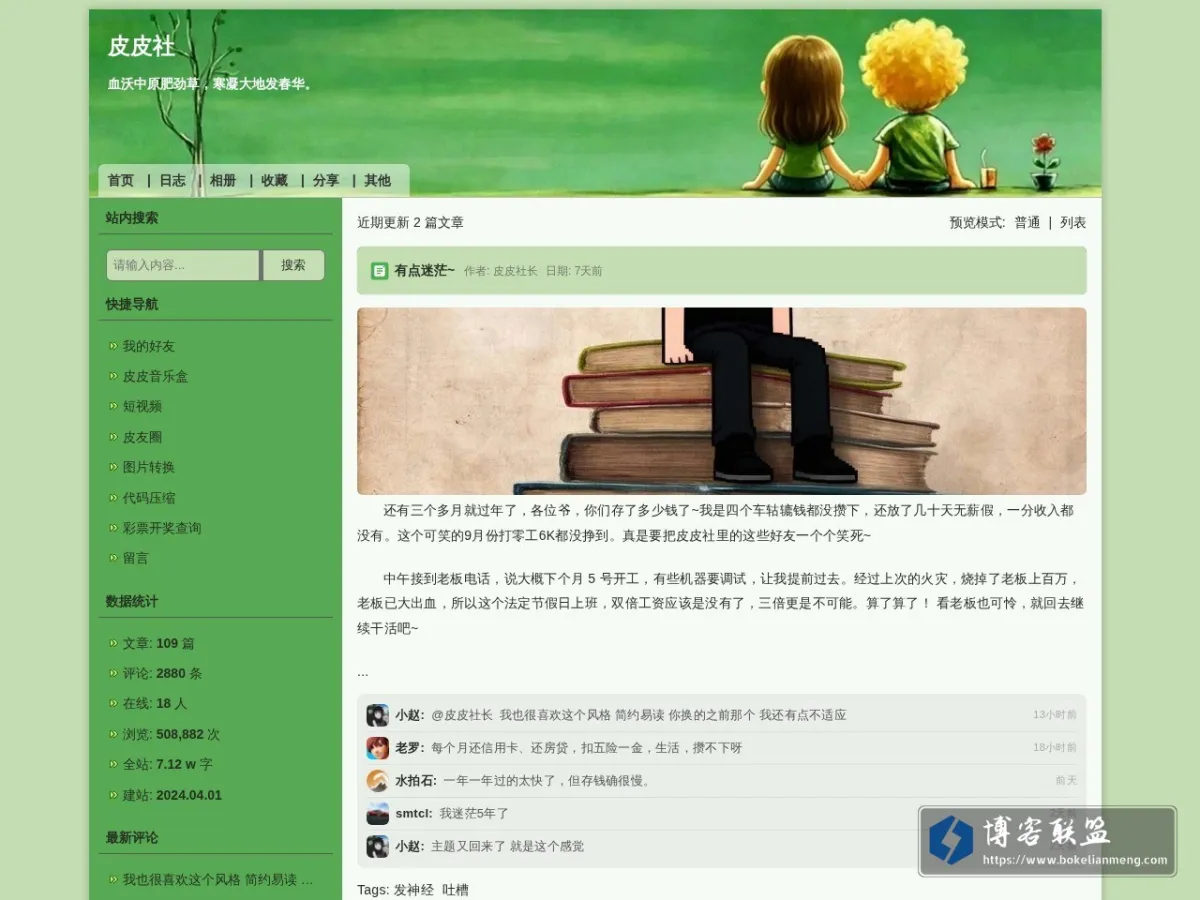
Task: Open 留言 in quick navigation
Action: click(x=135, y=558)
